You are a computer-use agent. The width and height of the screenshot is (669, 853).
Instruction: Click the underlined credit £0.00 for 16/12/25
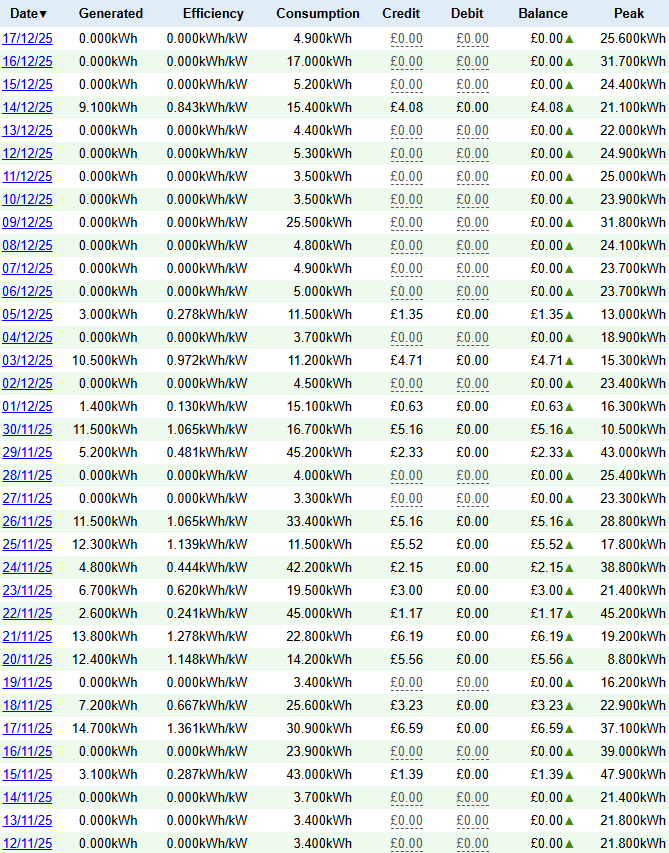(x=406, y=62)
